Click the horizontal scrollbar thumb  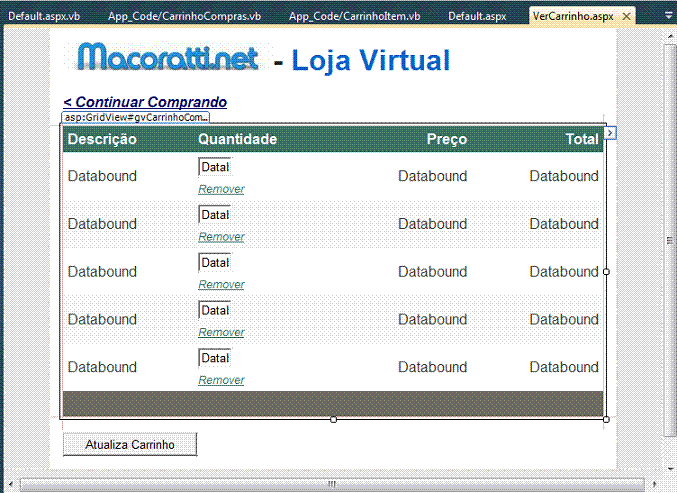click(330, 484)
